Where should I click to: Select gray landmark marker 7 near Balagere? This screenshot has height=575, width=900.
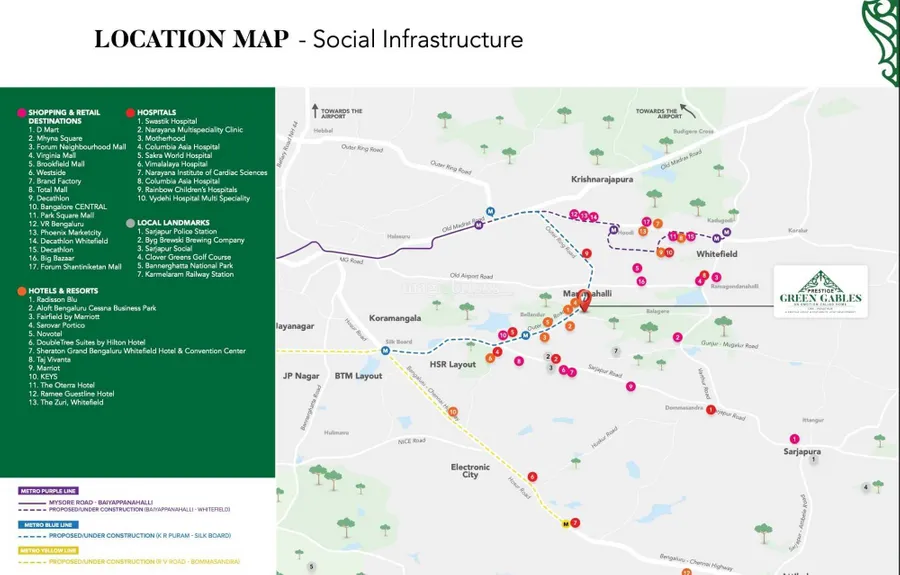(x=616, y=351)
